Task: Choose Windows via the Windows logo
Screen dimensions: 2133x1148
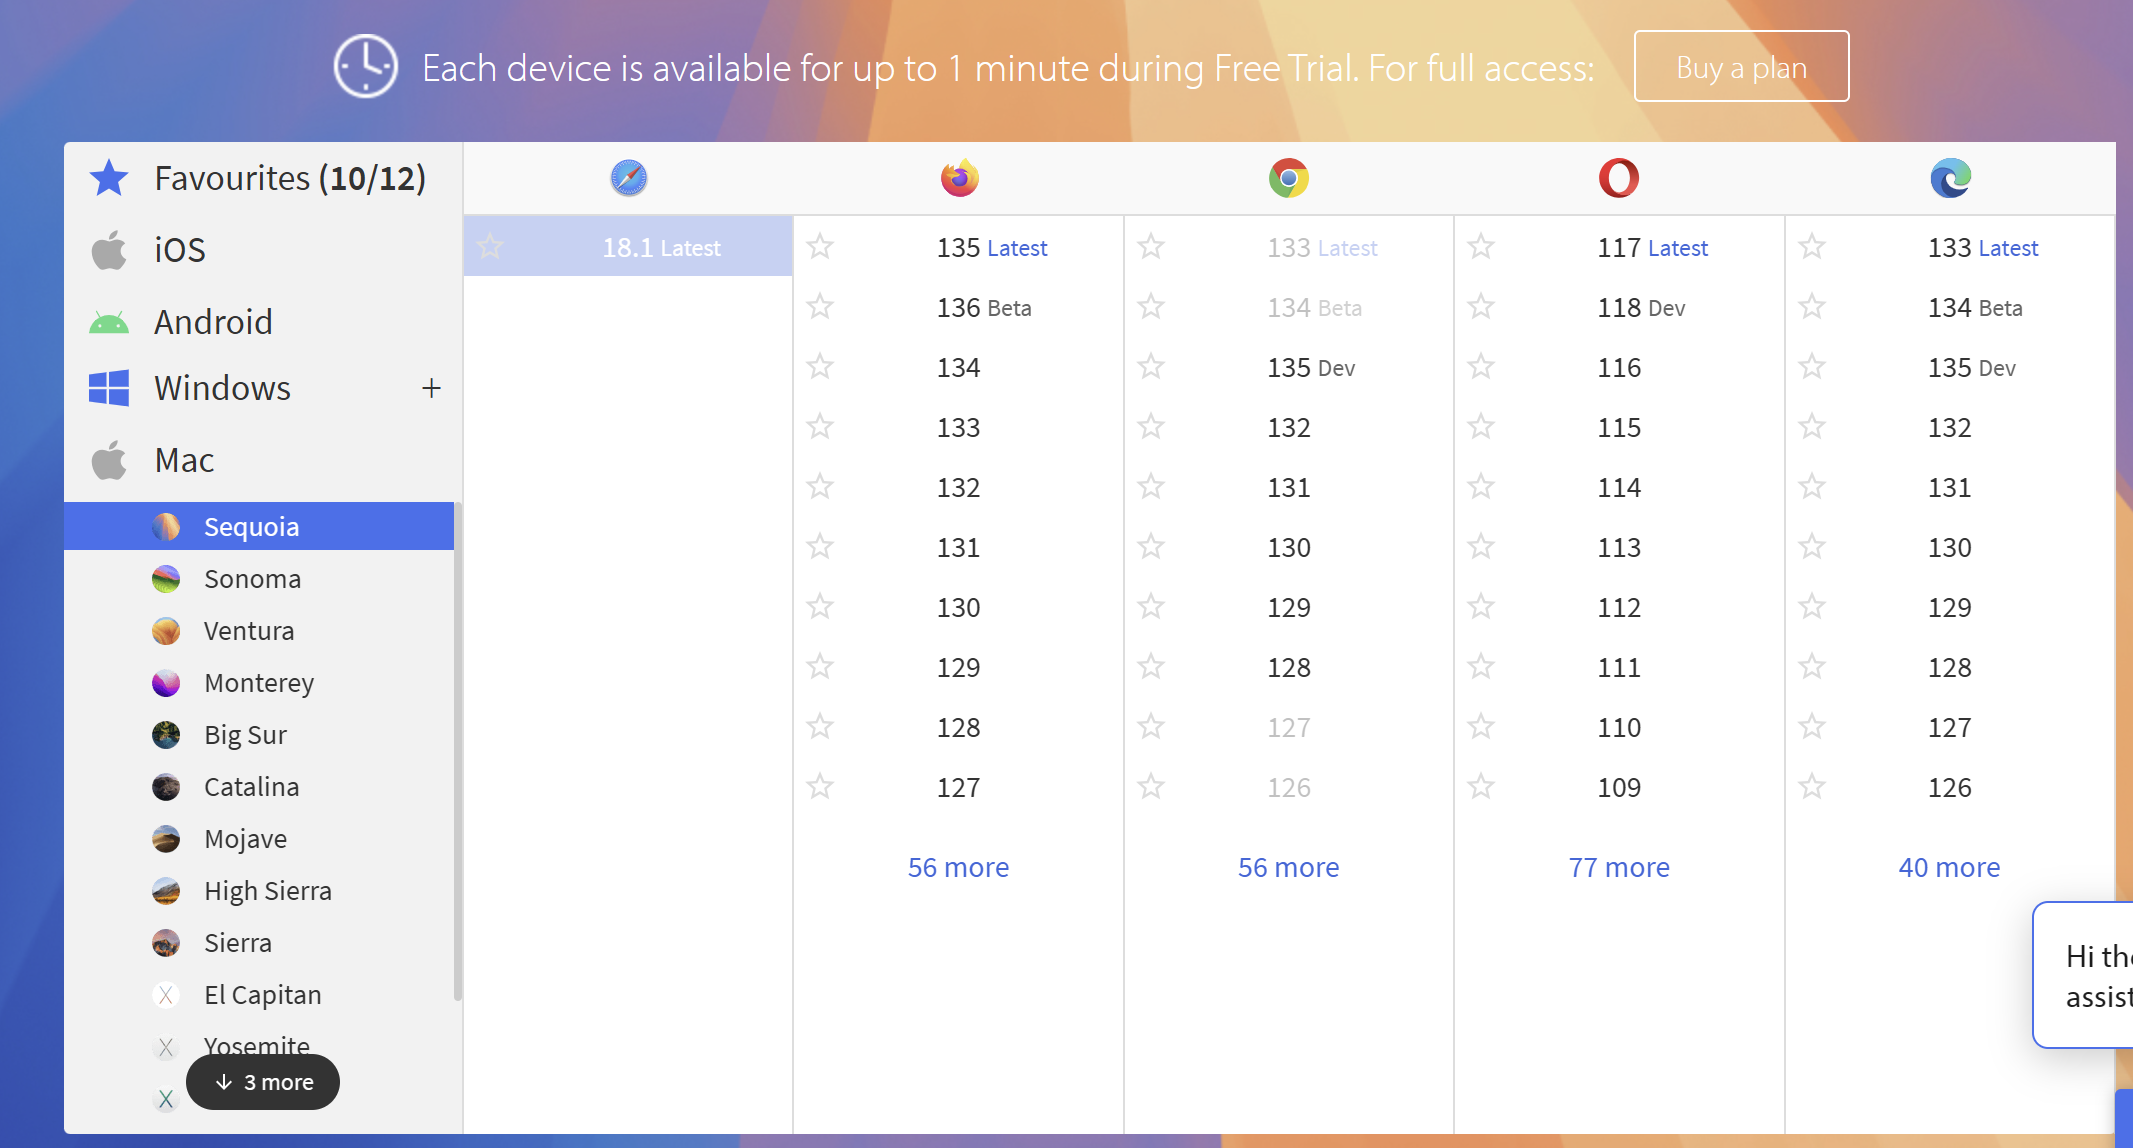Action: coord(109,388)
